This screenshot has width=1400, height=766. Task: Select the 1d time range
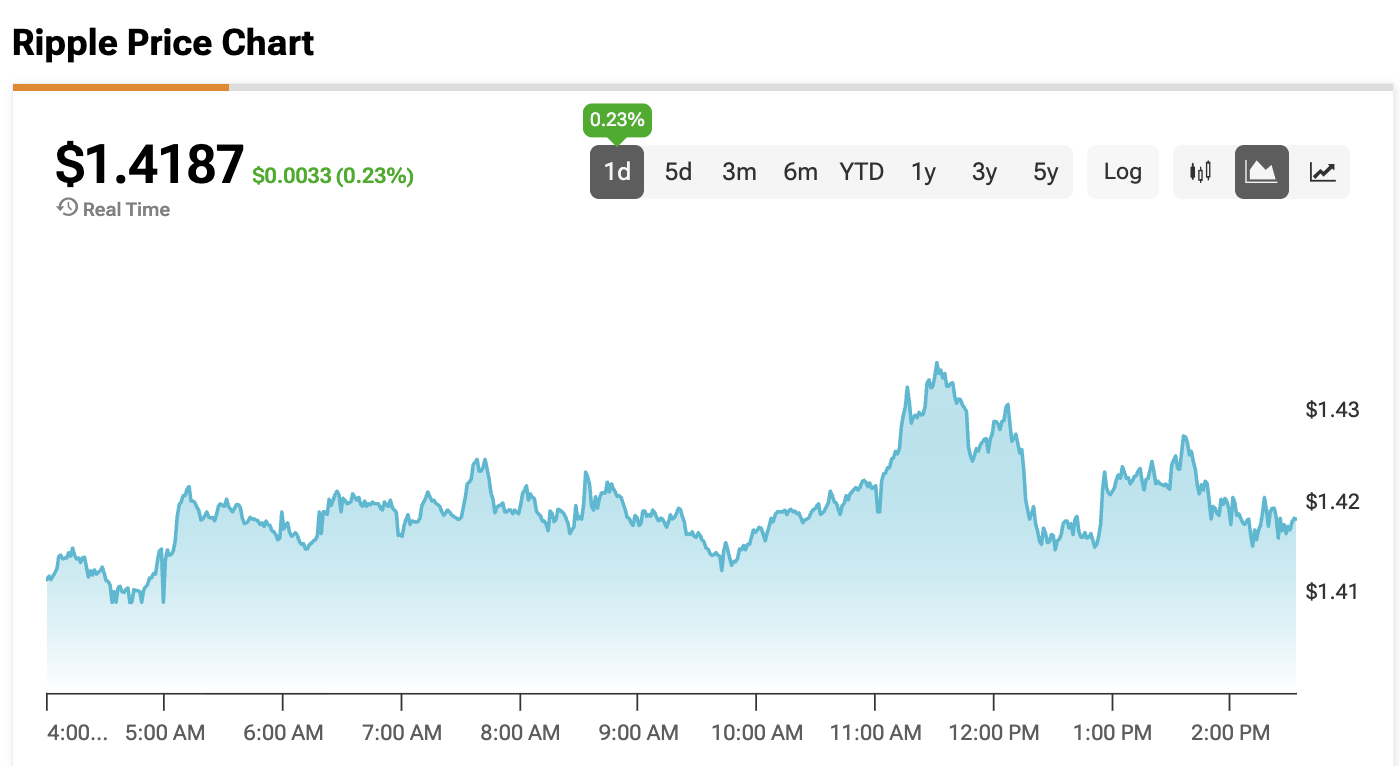[617, 172]
